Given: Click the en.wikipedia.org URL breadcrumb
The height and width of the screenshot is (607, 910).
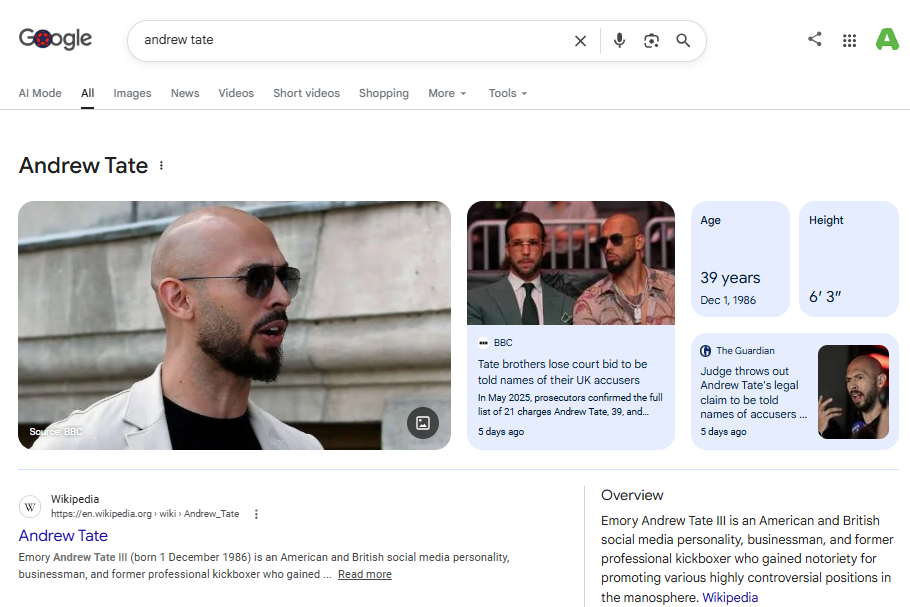Looking at the screenshot, I should pos(145,514).
